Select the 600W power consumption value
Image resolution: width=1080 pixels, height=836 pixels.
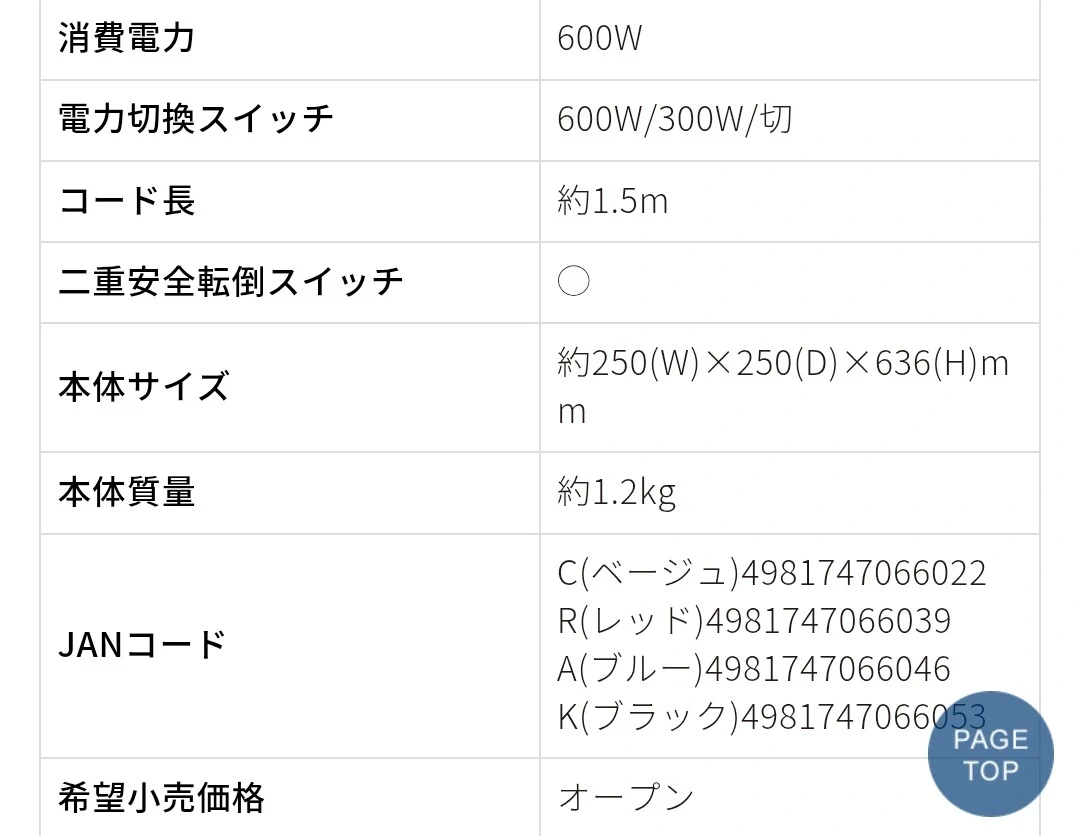pyautogui.click(x=600, y=39)
